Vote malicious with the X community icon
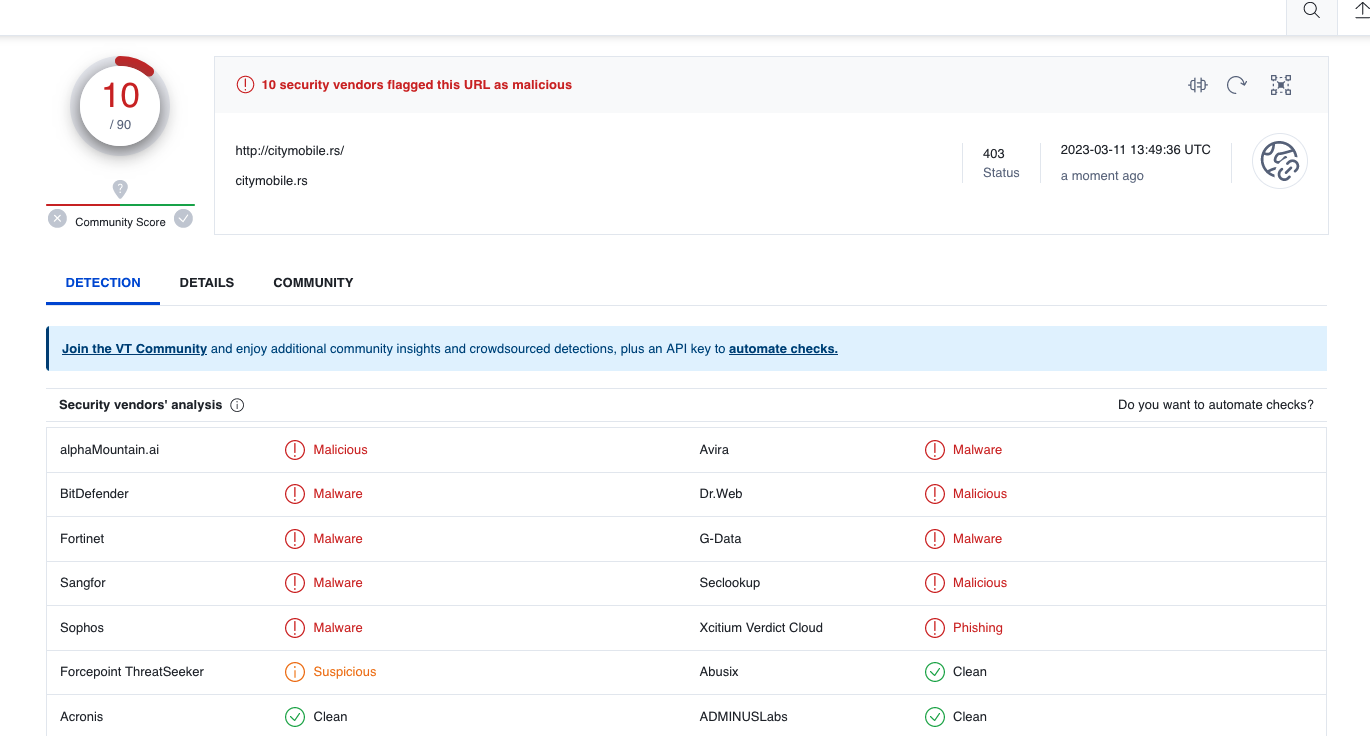 pos(57,219)
